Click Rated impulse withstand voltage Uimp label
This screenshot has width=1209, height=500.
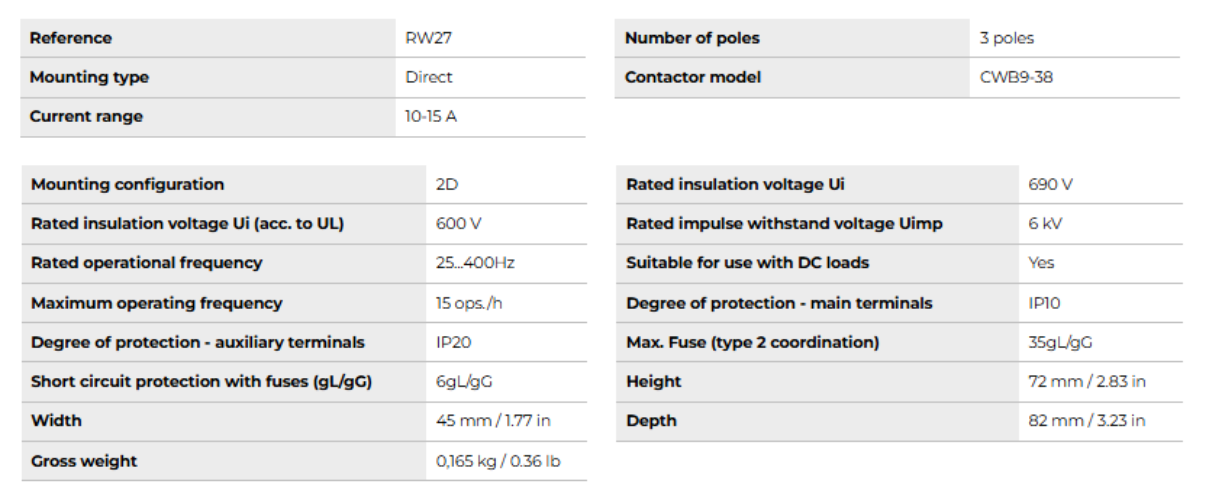[784, 224]
